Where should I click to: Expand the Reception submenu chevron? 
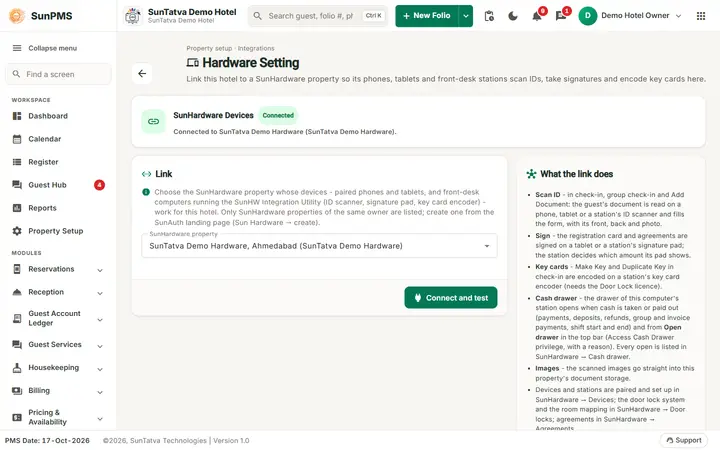pos(100,293)
